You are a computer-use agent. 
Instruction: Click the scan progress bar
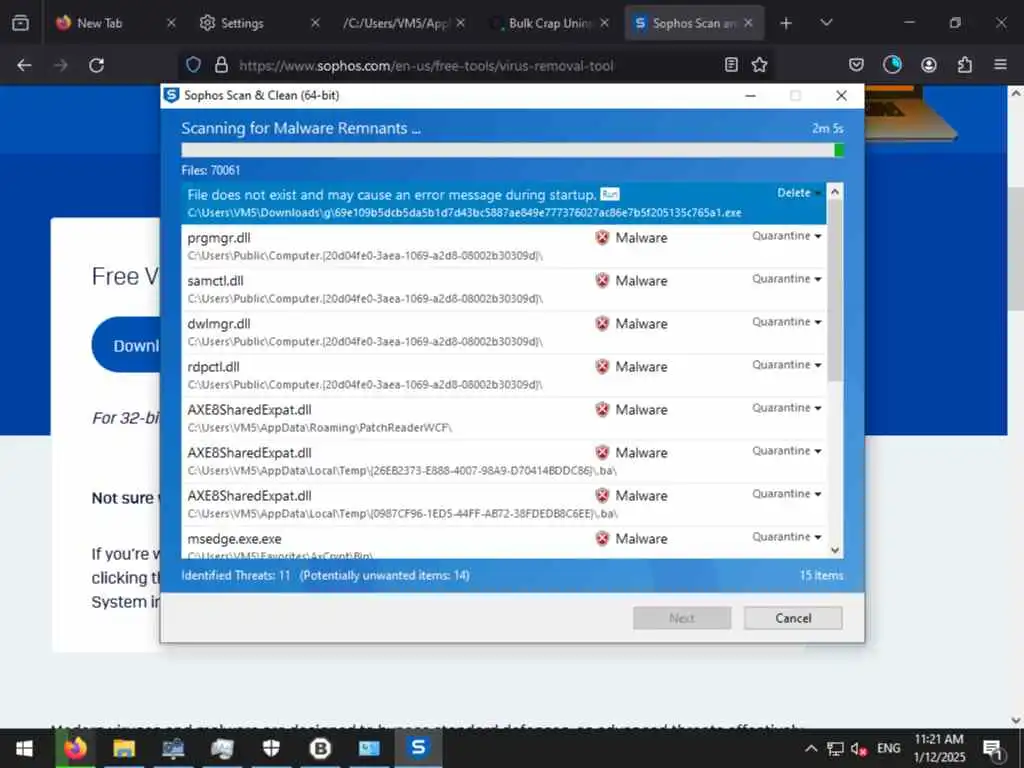click(x=513, y=150)
